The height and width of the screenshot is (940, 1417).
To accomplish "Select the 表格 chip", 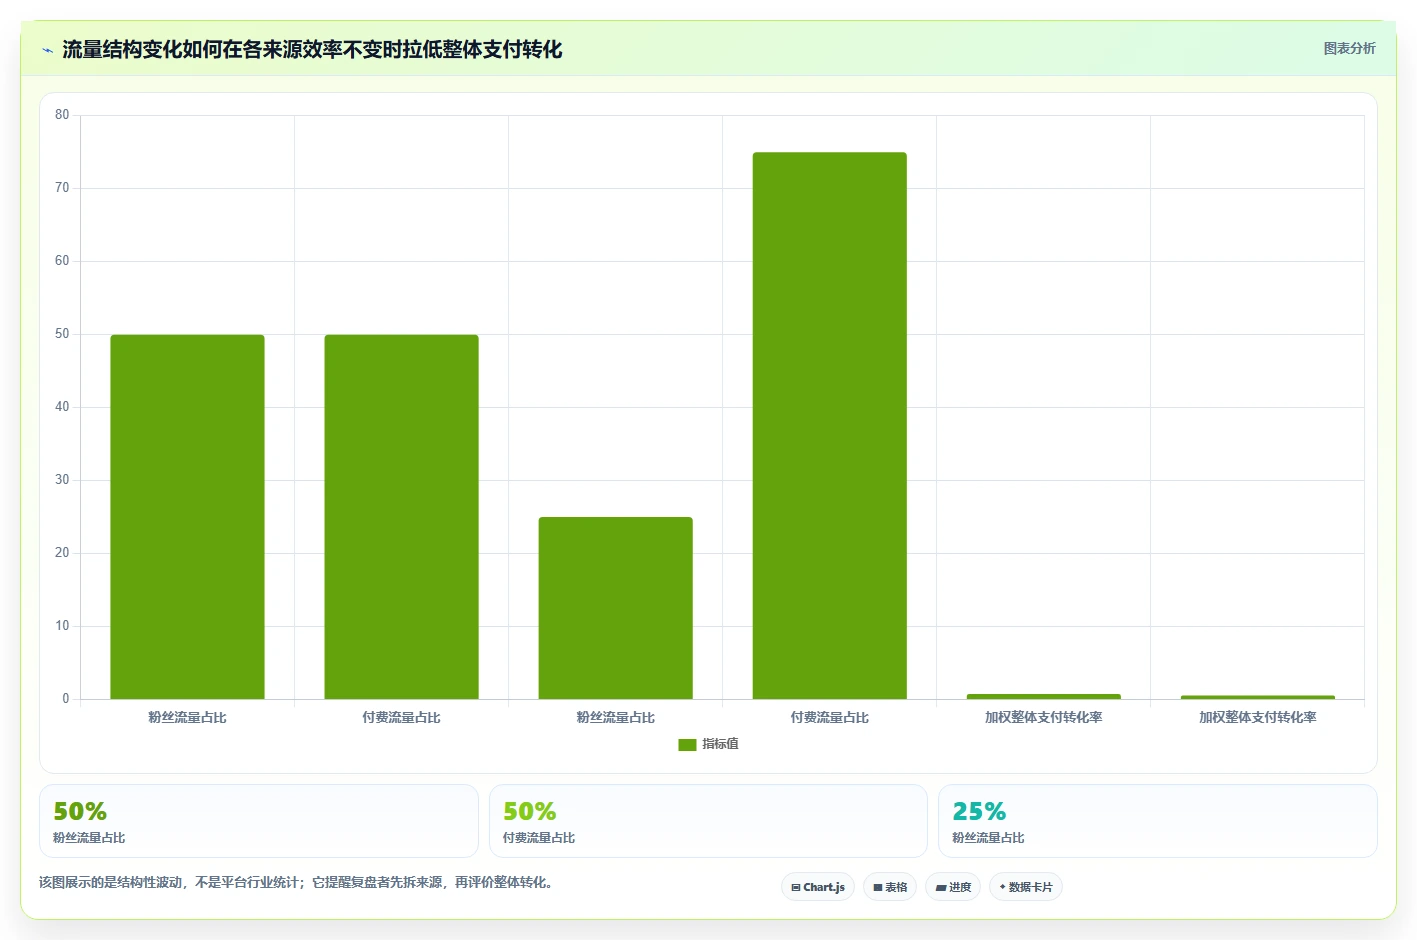I will [890, 887].
